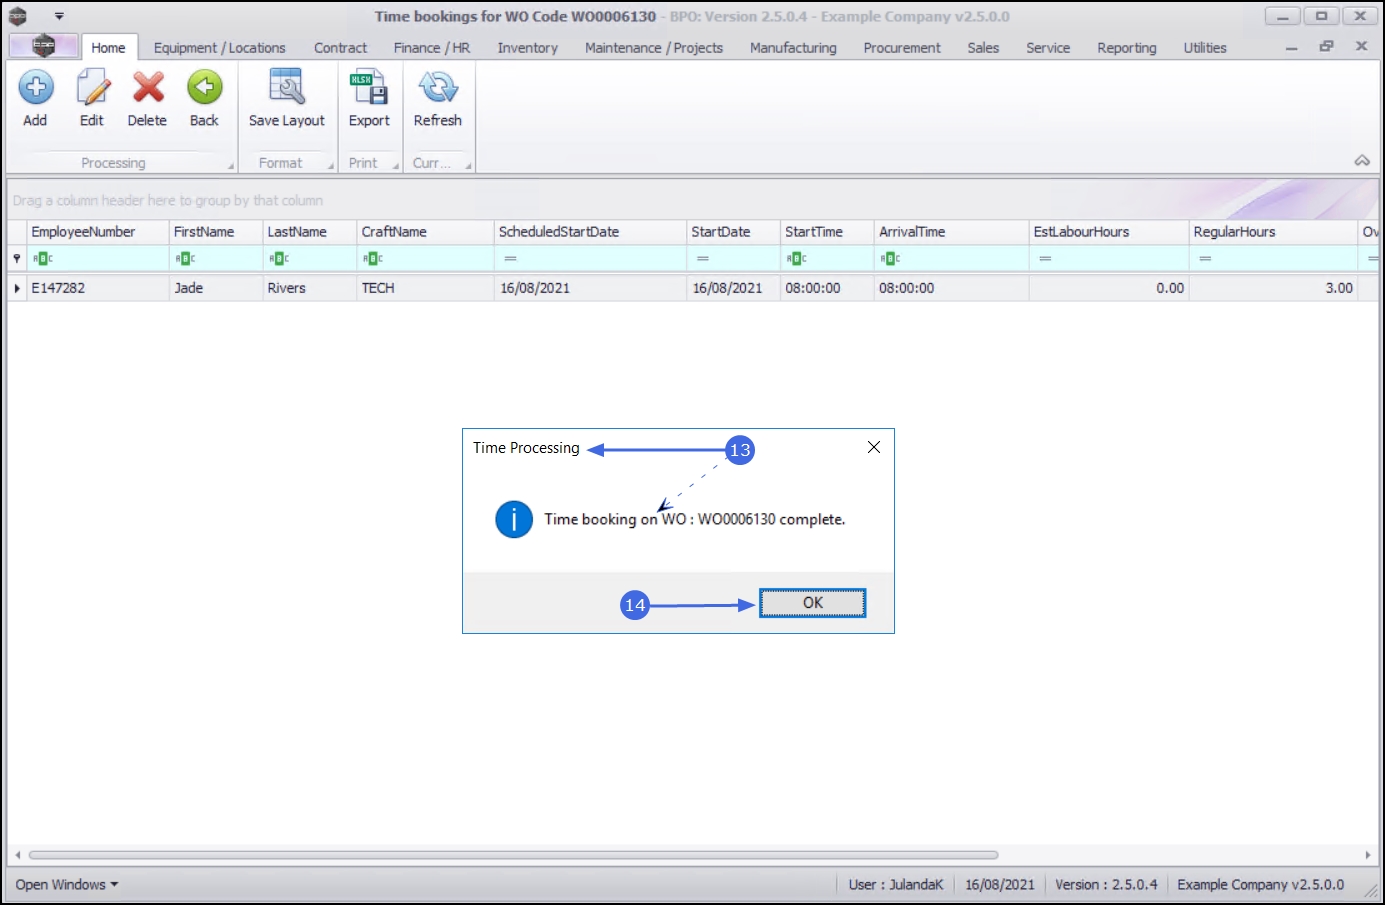Screen dimensions: 1385x905
Task: Select the TECH craft name cell
Action: click(425, 288)
